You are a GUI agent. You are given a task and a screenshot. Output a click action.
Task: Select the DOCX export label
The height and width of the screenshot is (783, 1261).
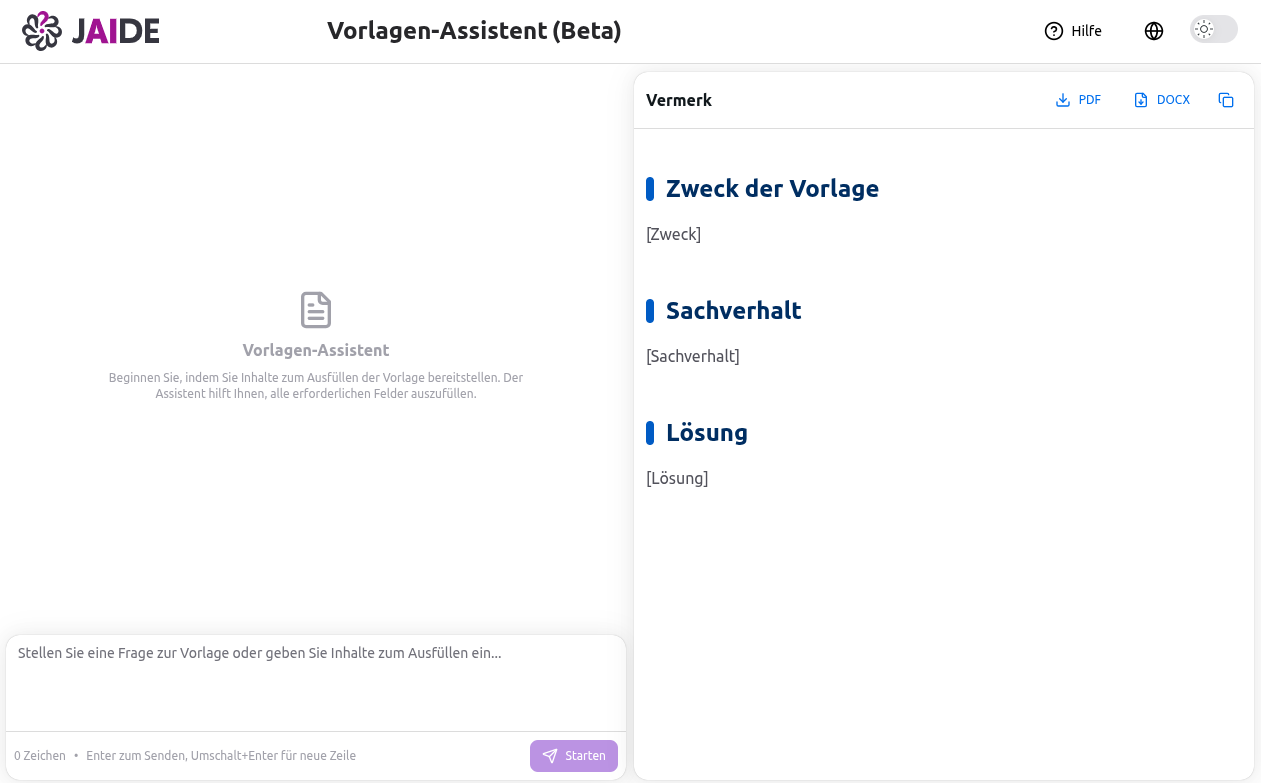[x=1172, y=99]
